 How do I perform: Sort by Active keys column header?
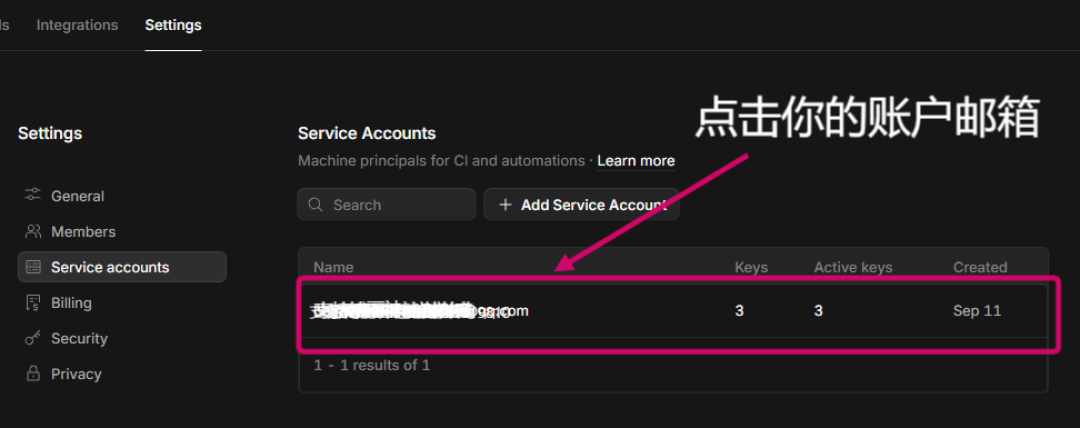tap(853, 267)
